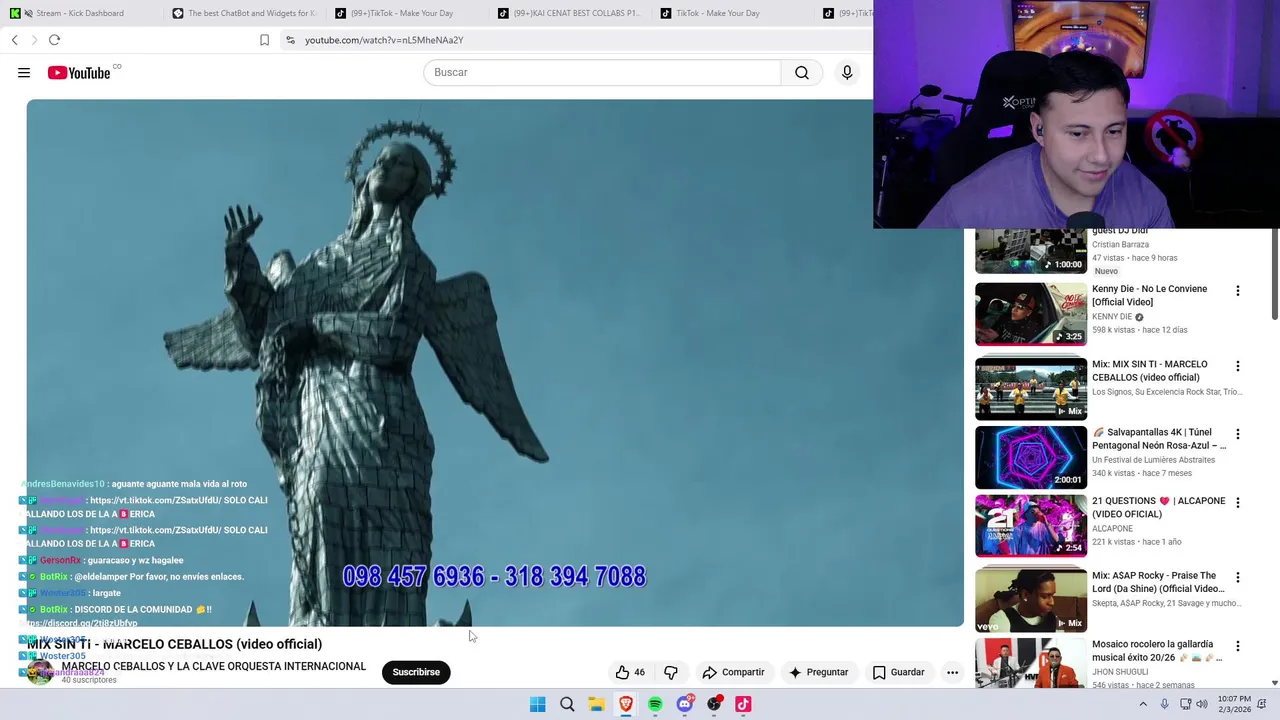Switch to best ChatBot and Widgets tab

[245, 13]
